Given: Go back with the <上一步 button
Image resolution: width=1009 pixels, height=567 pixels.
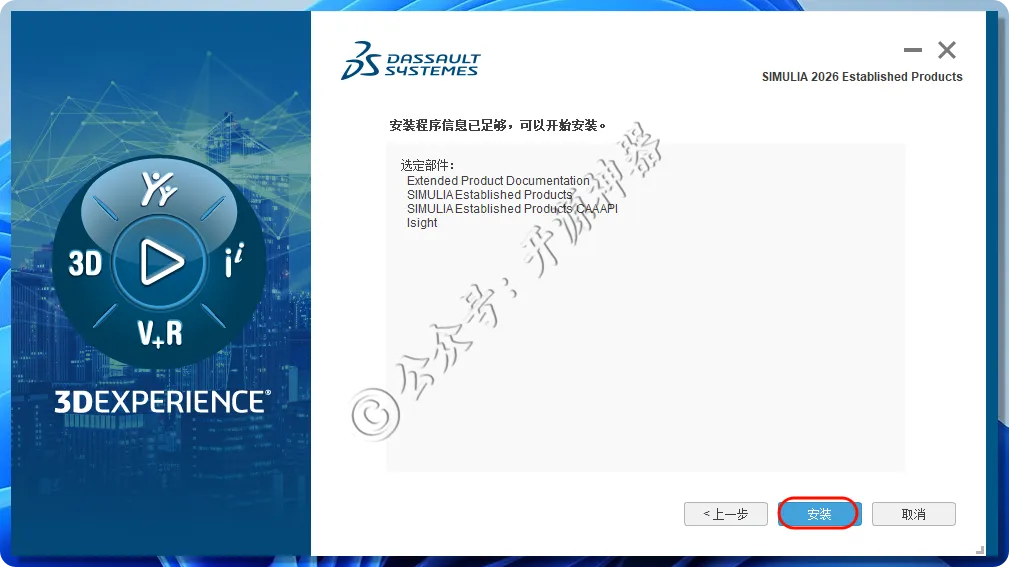Looking at the screenshot, I should [x=726, y=514].
